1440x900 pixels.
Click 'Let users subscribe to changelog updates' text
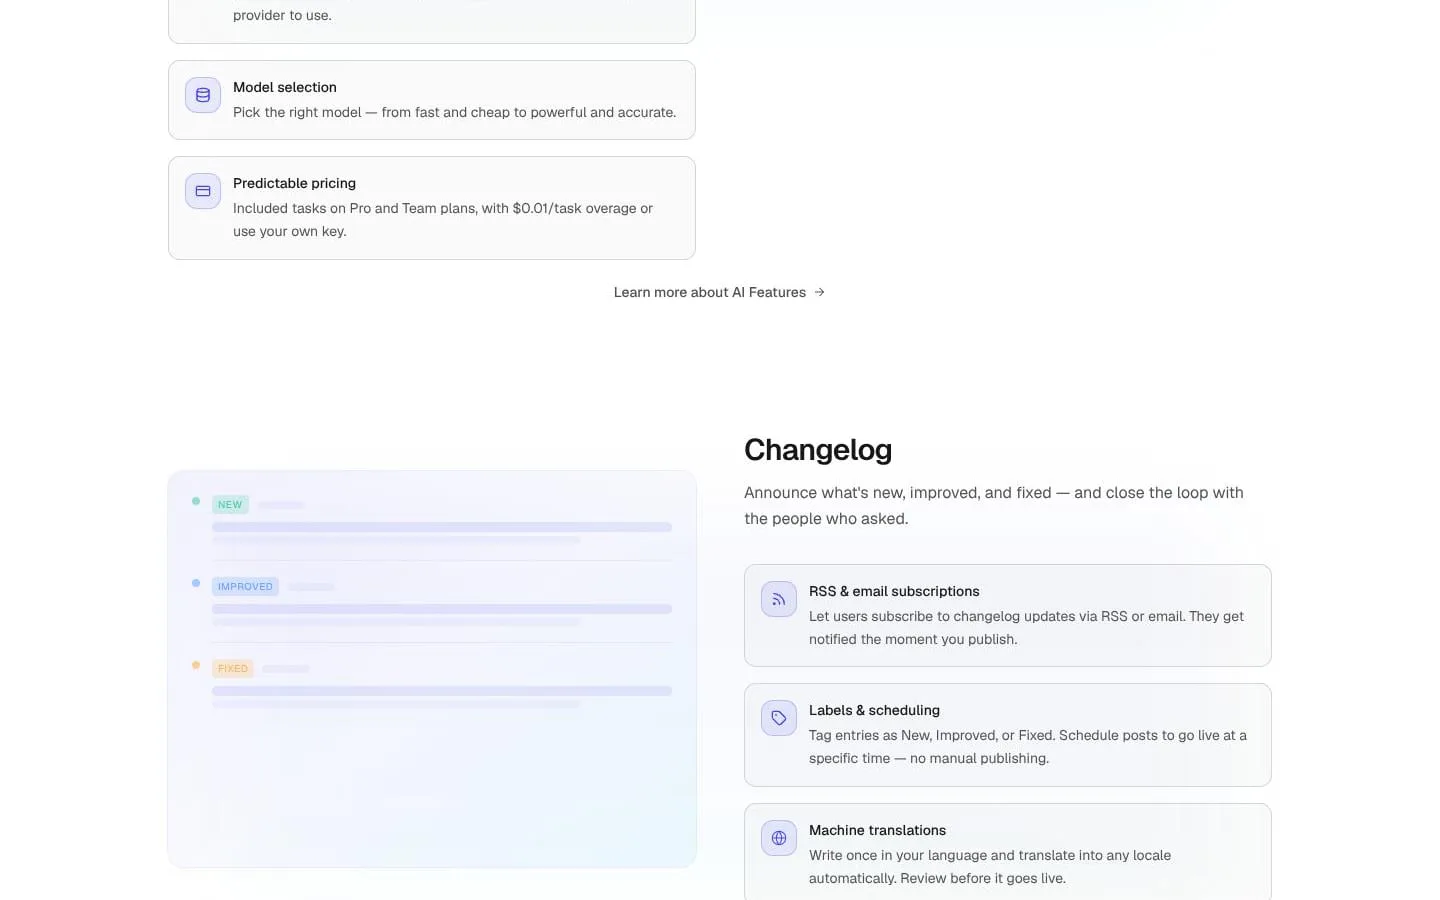coord(1026,628)
